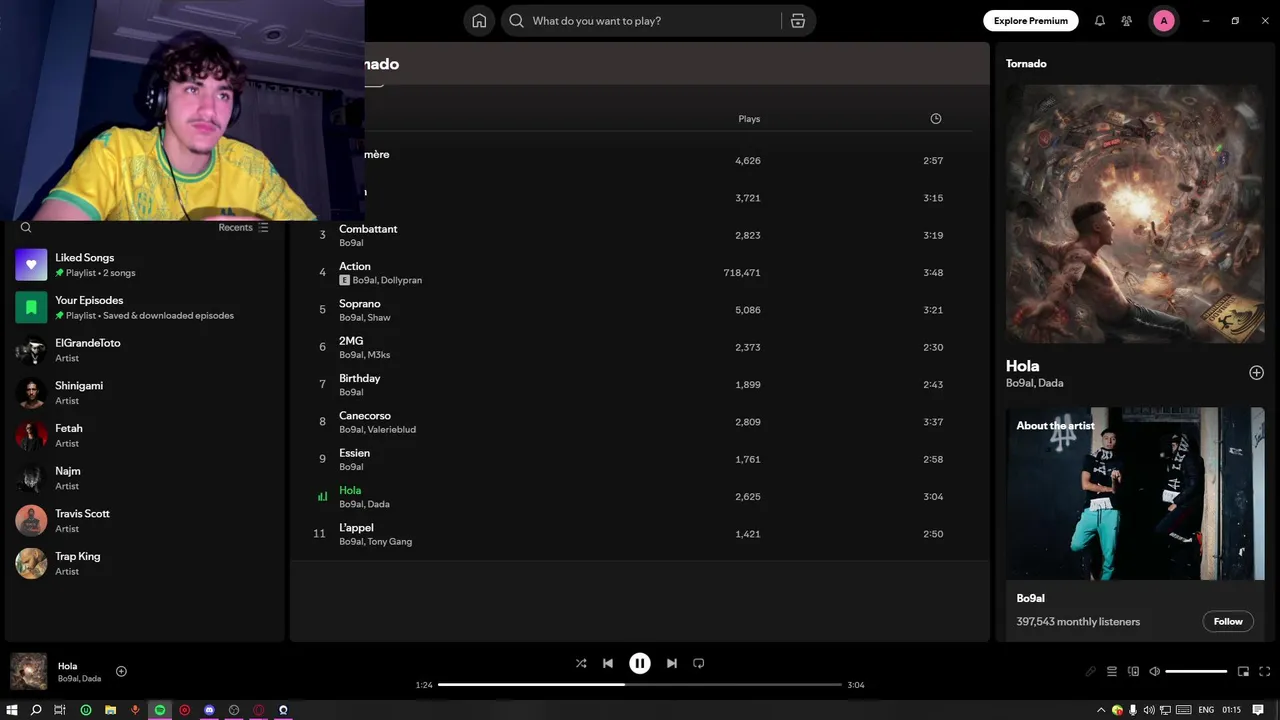Mute the volume speaker icon
Viewport: 1280px width, 720px height.
tap(1155, 671)
